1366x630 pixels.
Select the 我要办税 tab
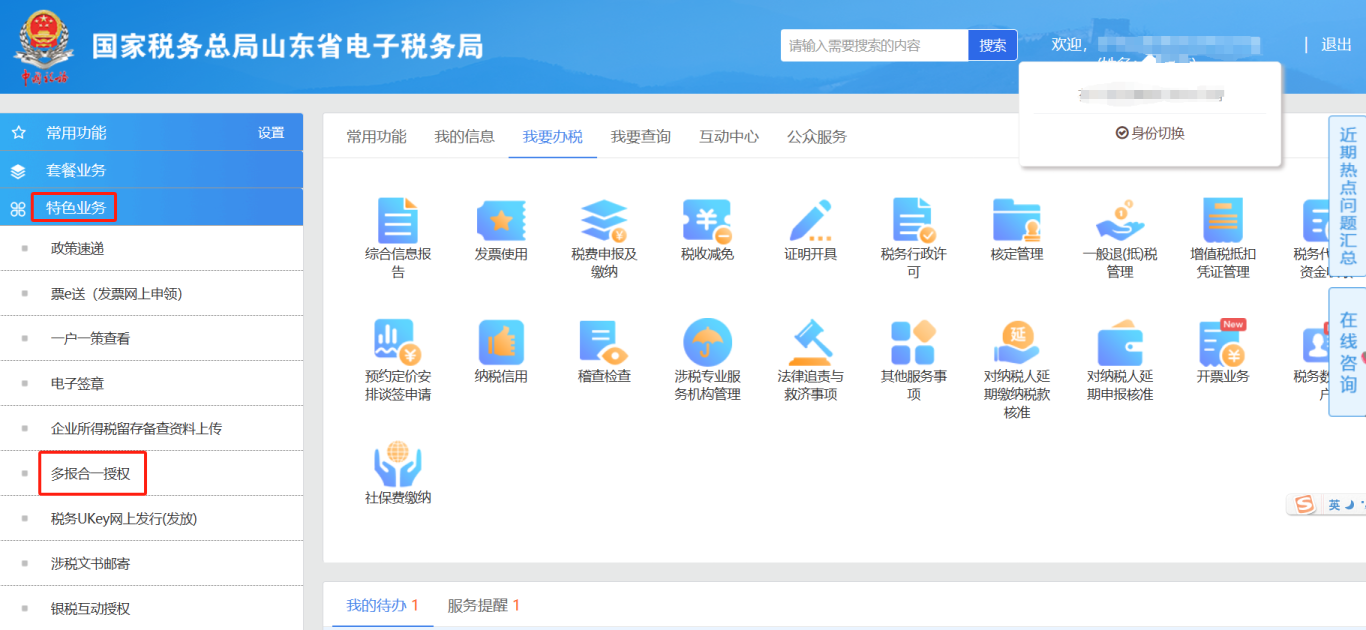pyautogui.click(x=552, y=137)
